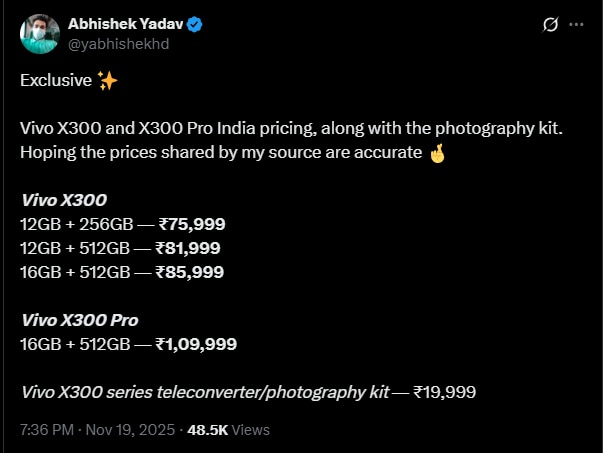
Task: Click the blue verified badge
Action: click(x=195, y=24)
